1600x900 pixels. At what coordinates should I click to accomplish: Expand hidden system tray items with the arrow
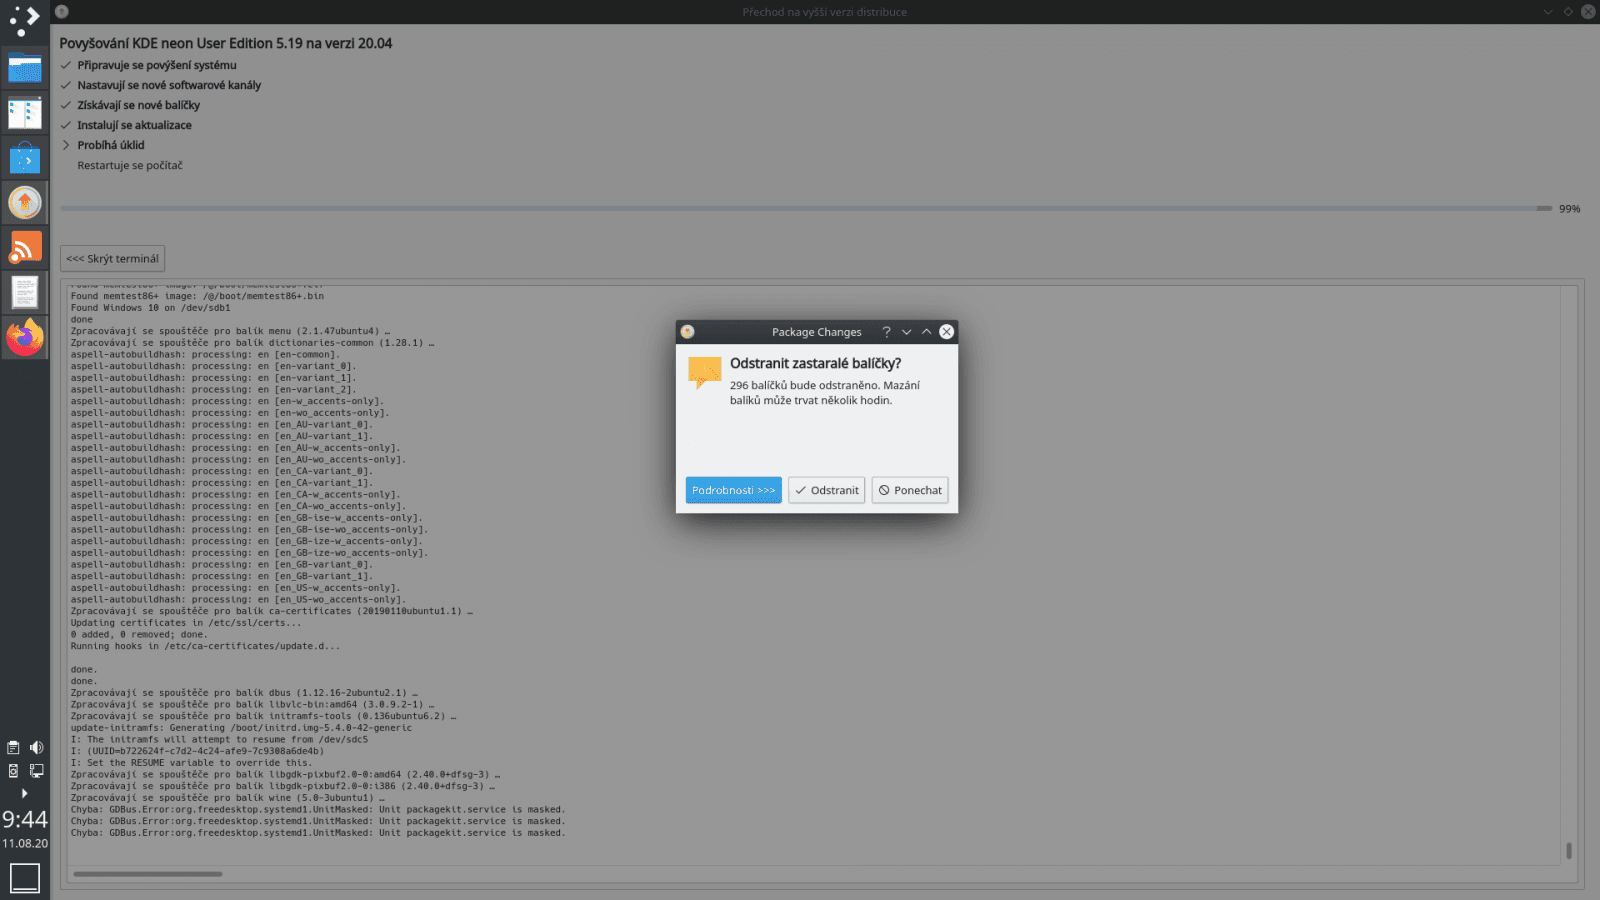tap(24, 793)
